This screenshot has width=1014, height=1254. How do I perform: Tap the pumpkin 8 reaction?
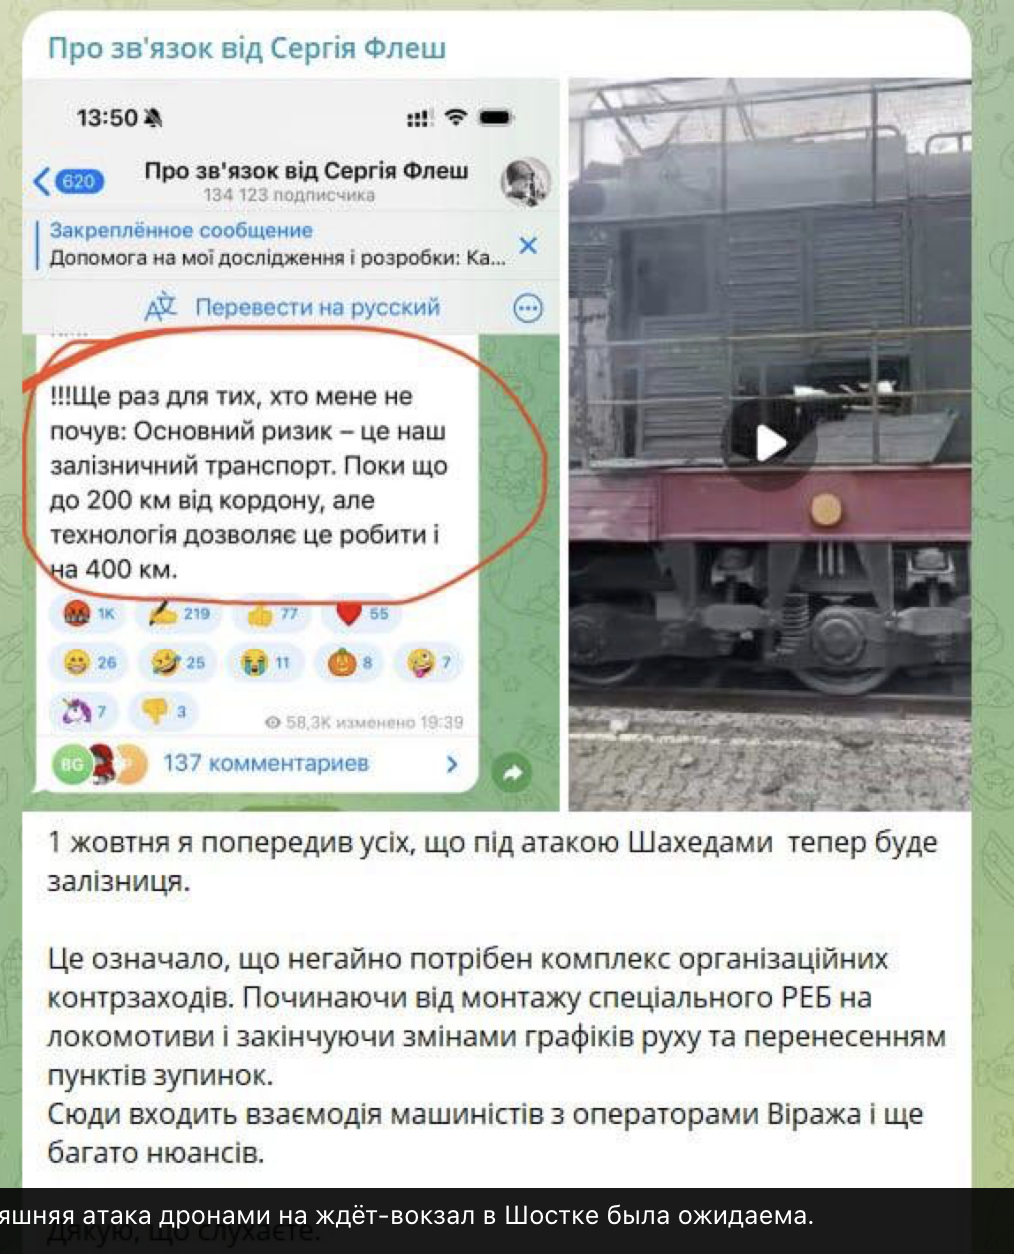pos(351,661)
